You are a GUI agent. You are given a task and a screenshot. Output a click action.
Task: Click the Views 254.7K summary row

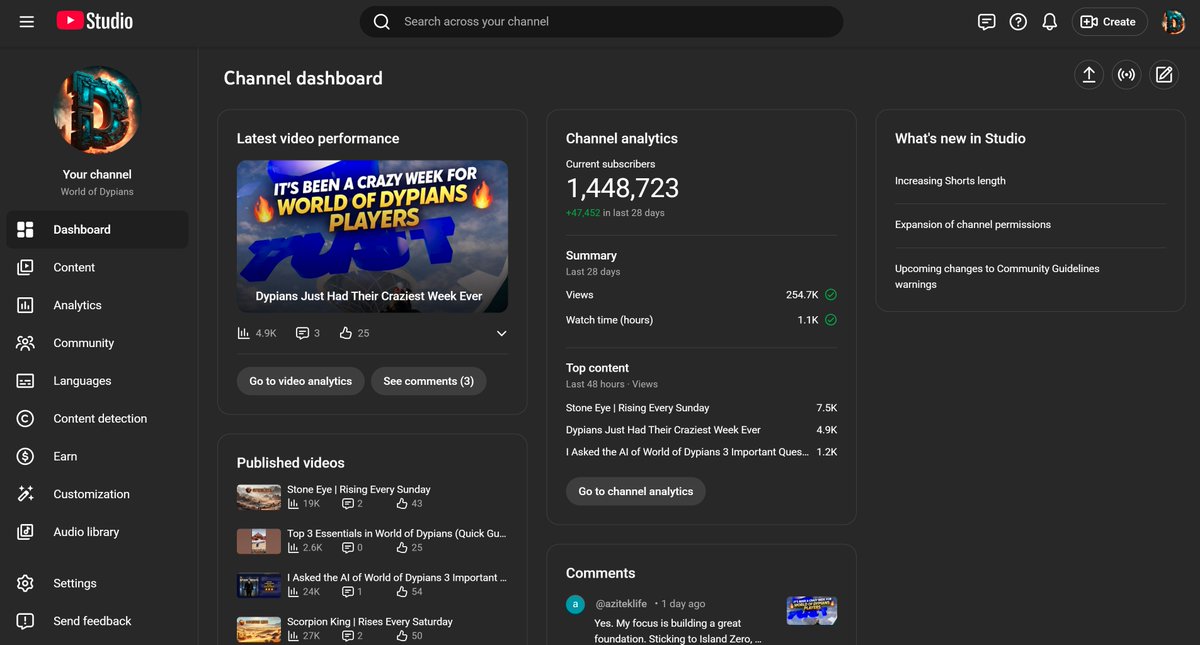tap(701, 295)
